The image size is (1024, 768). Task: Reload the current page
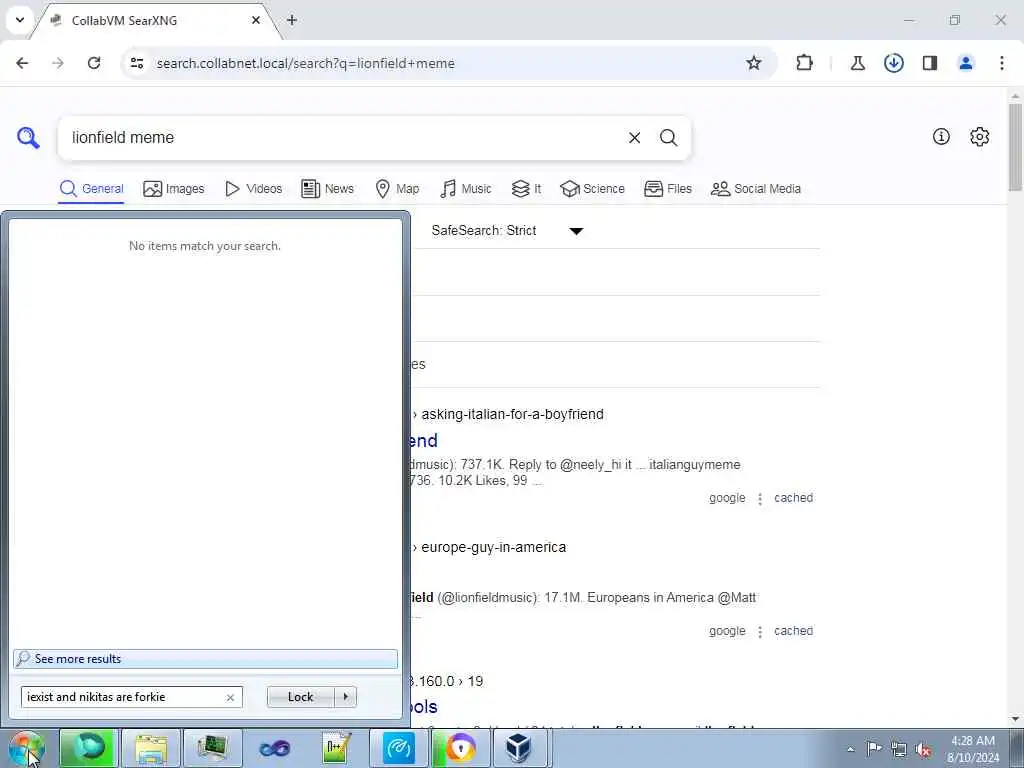94,63
